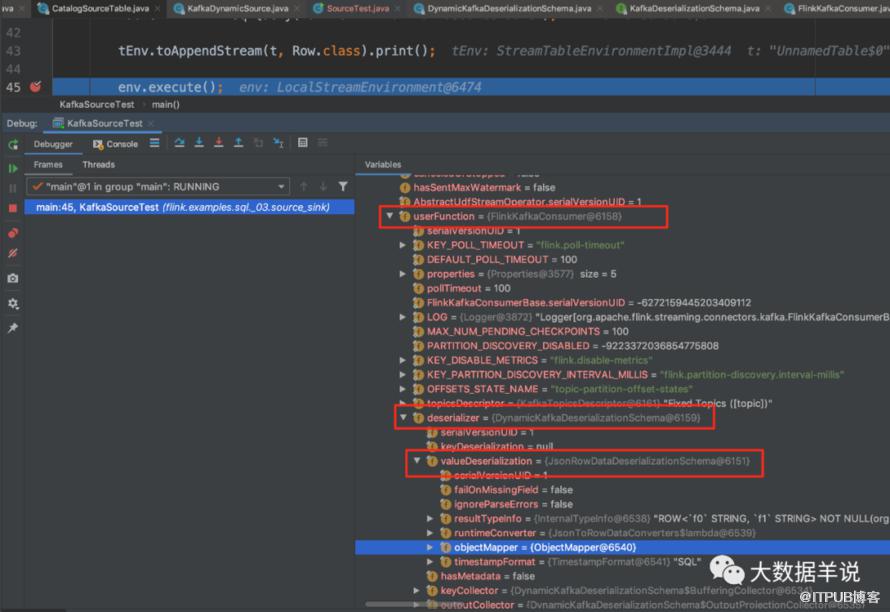The height and width of the screenshot is (612, 890).
Task: Toggle the frames filter funnel icon
Action: click(x=343, y=186)
